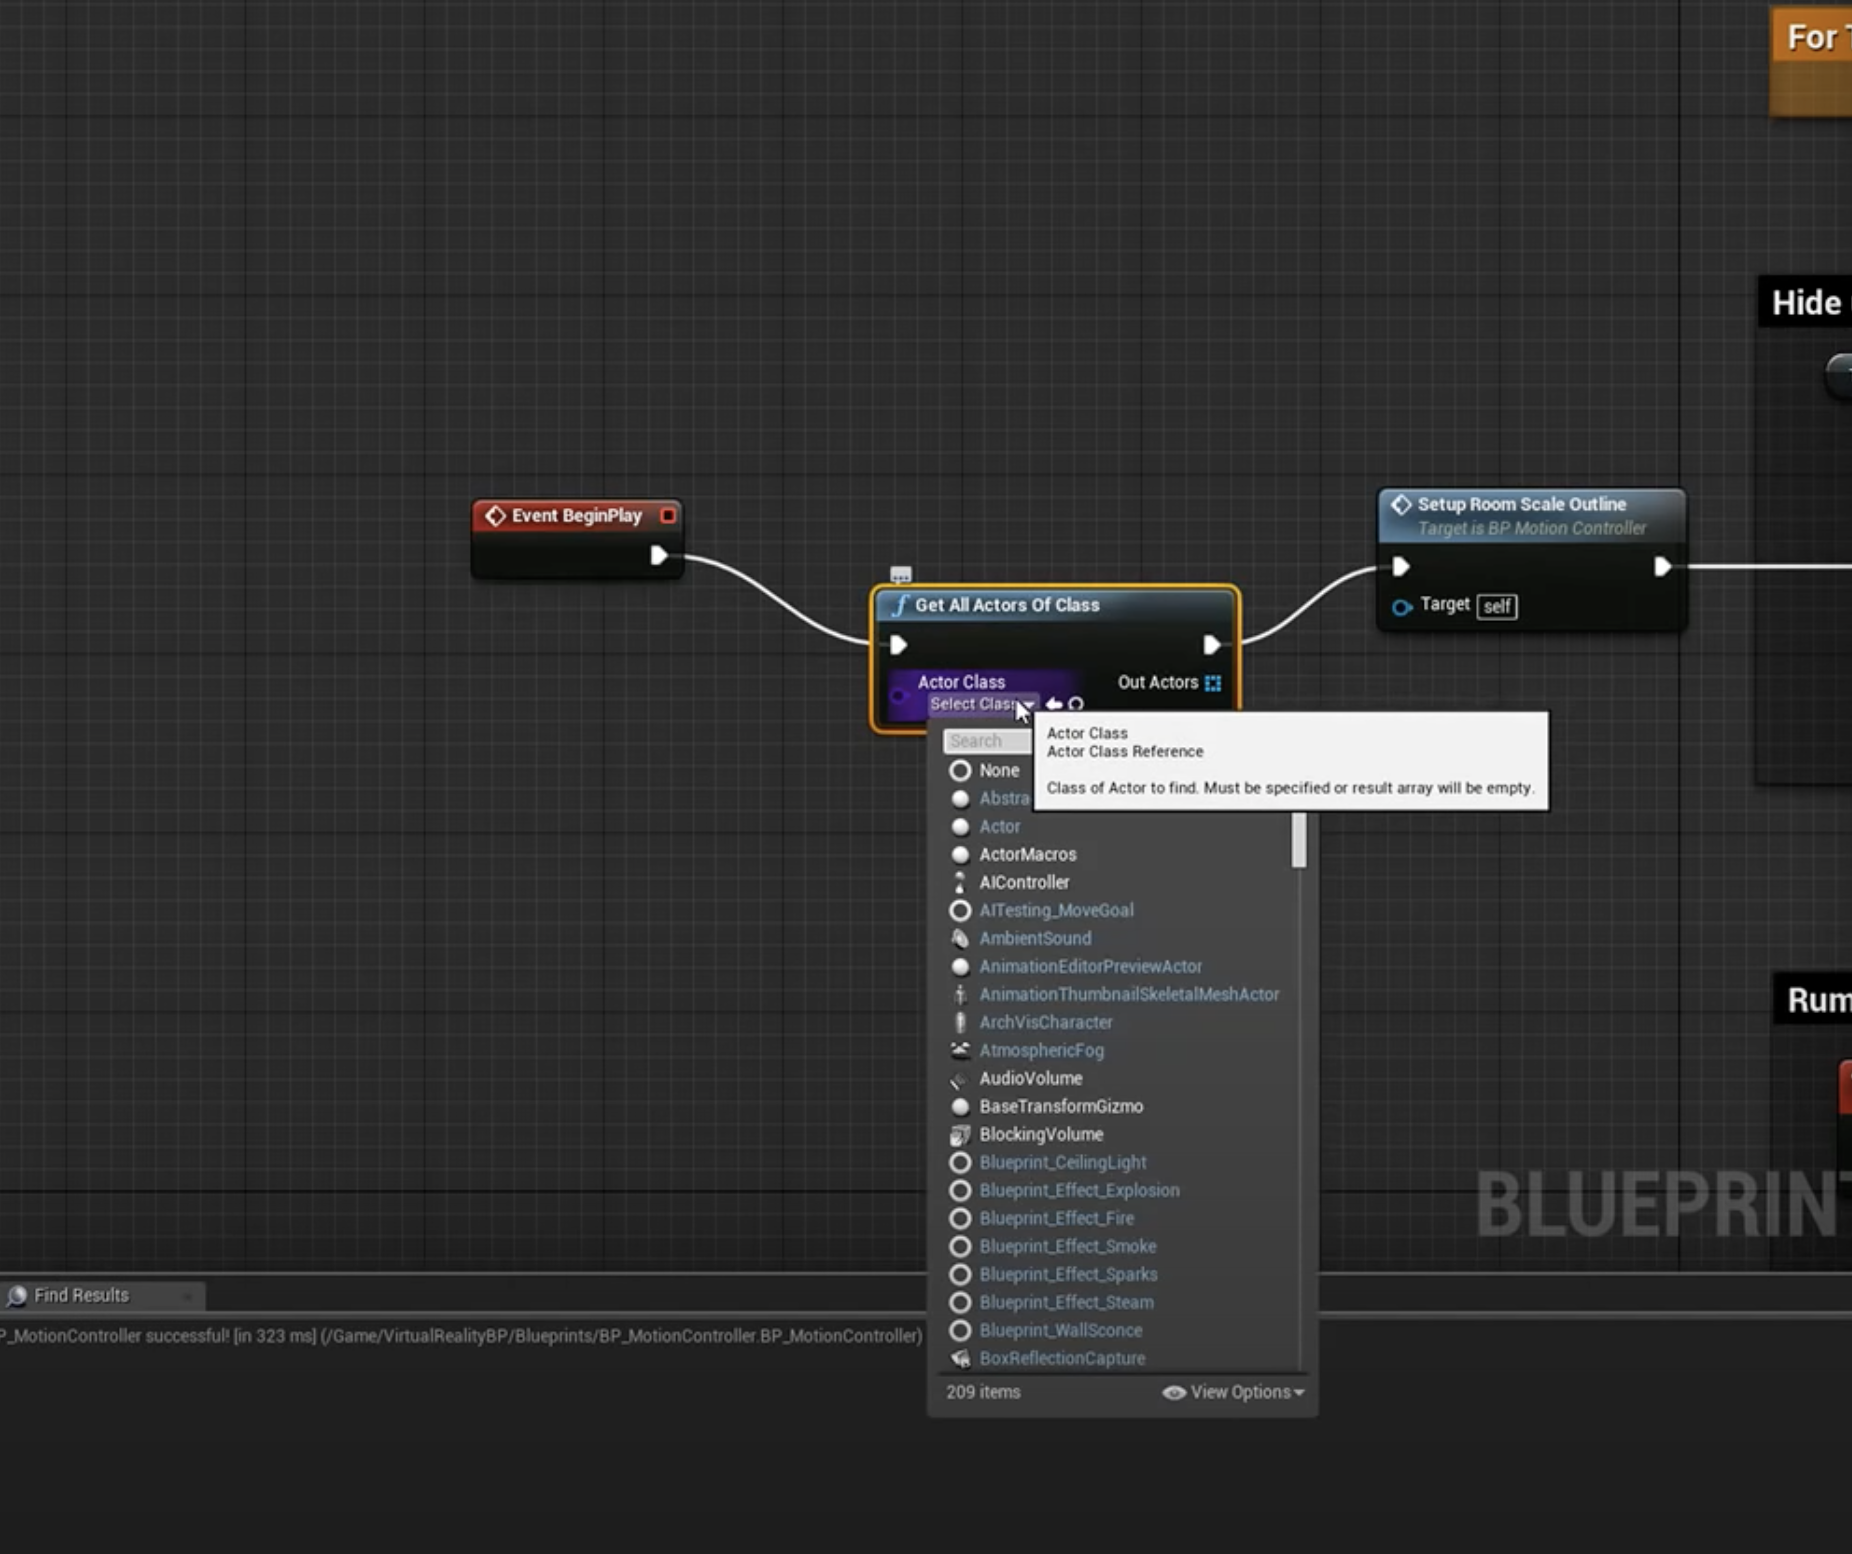Screen dimensions: 1852x1554
Task: Click the Find Results magnifier icon
Action: click(17, 1294)
